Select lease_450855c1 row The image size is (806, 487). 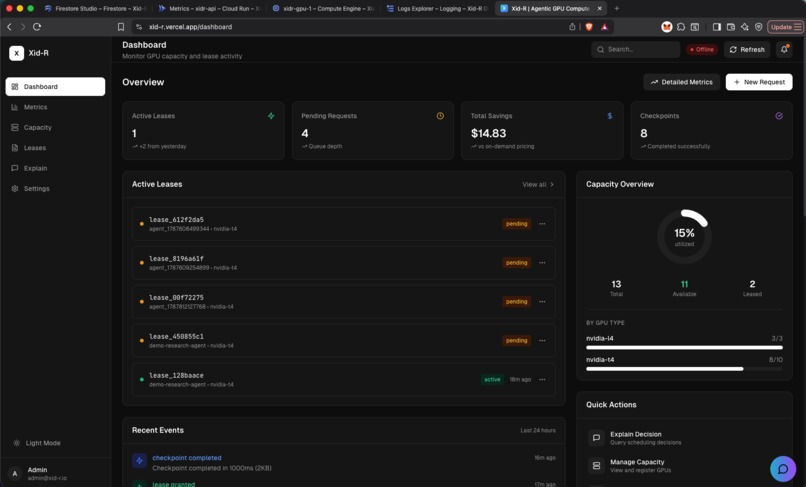tap(343, 340)
